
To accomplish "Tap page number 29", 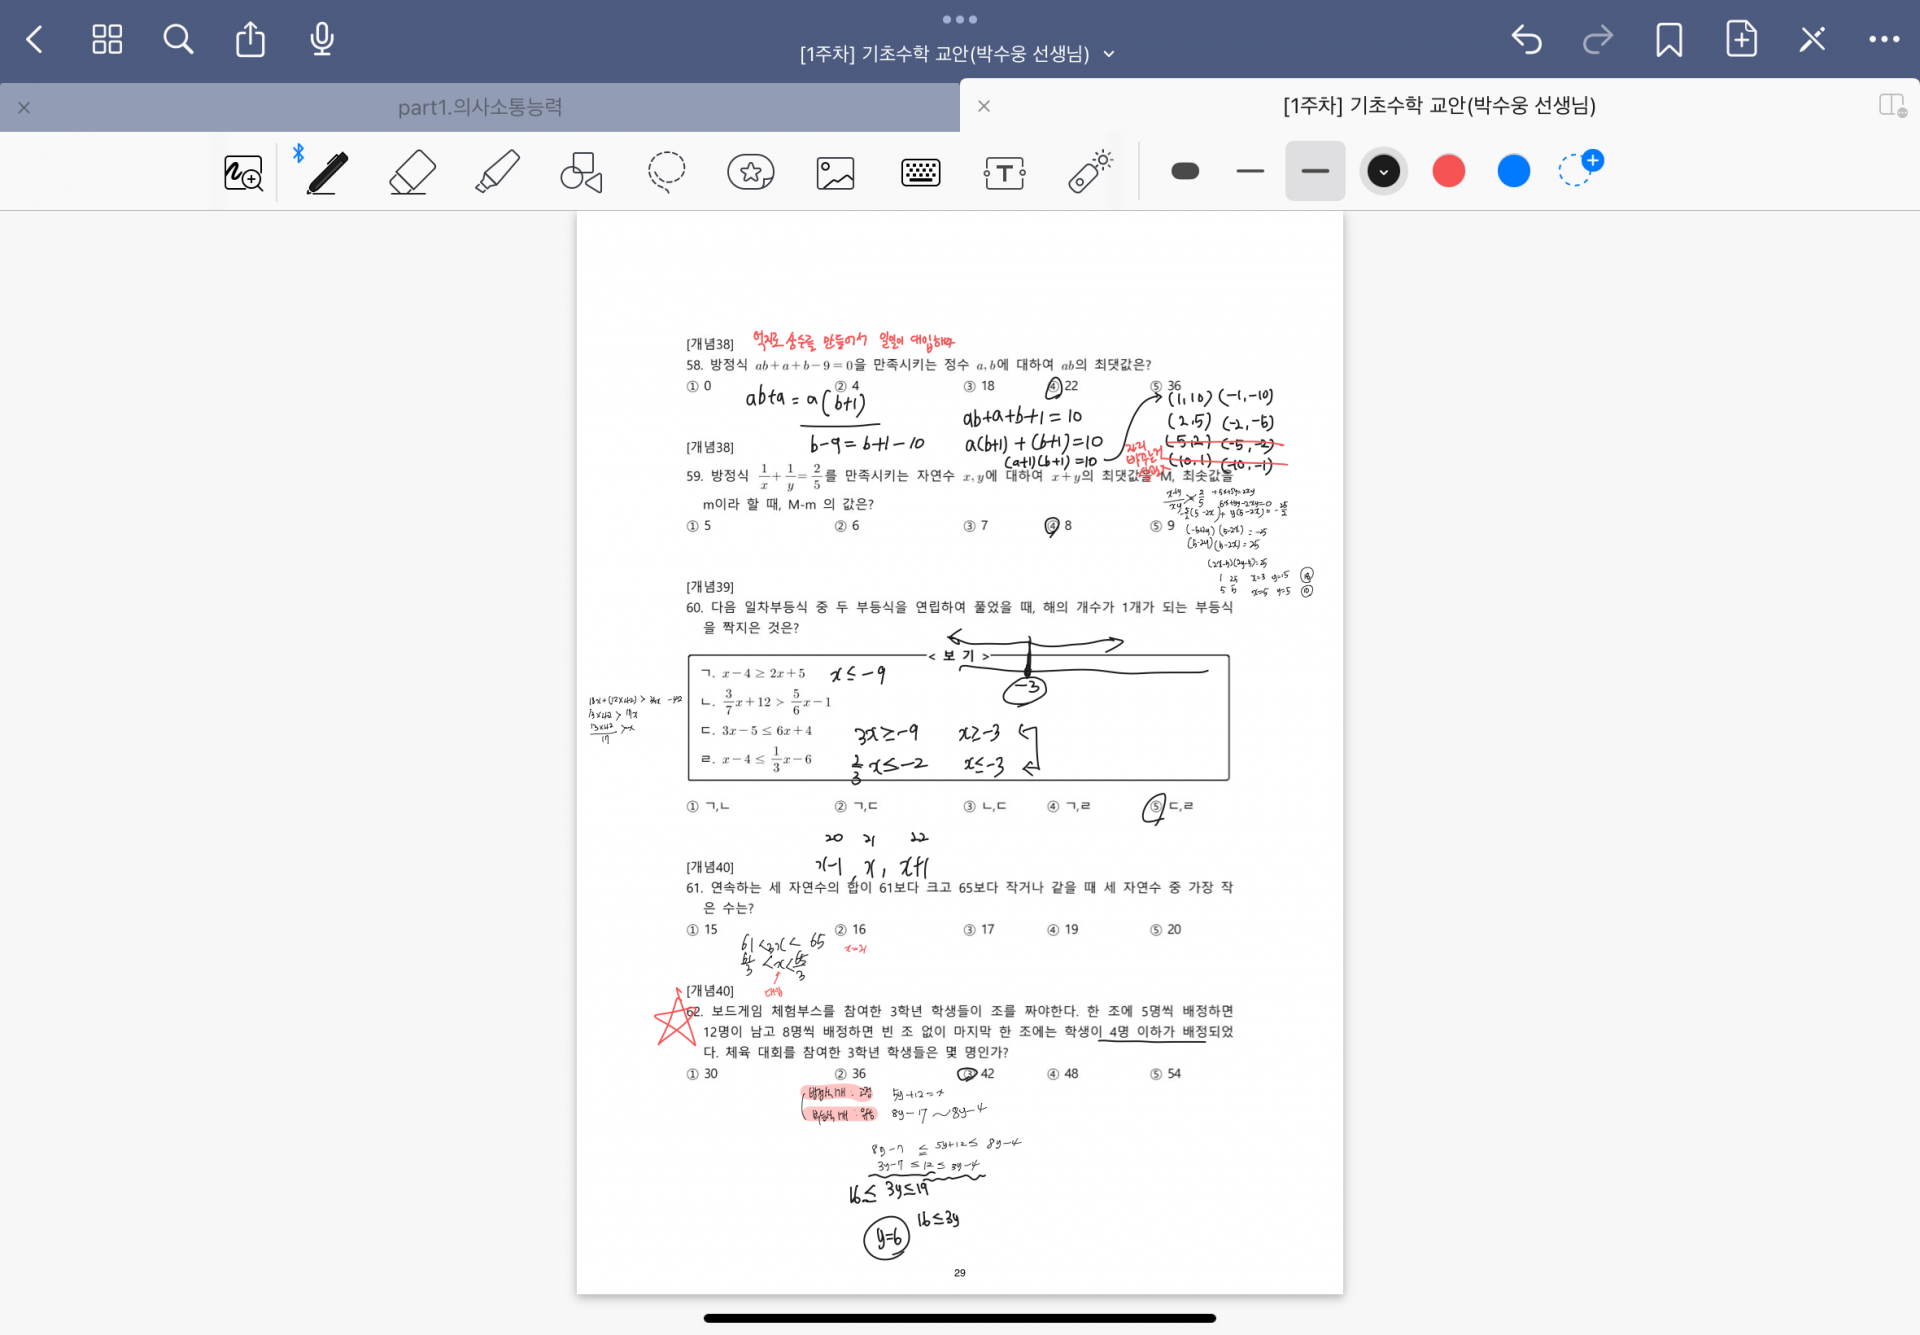I will (x=960, y=1273).
